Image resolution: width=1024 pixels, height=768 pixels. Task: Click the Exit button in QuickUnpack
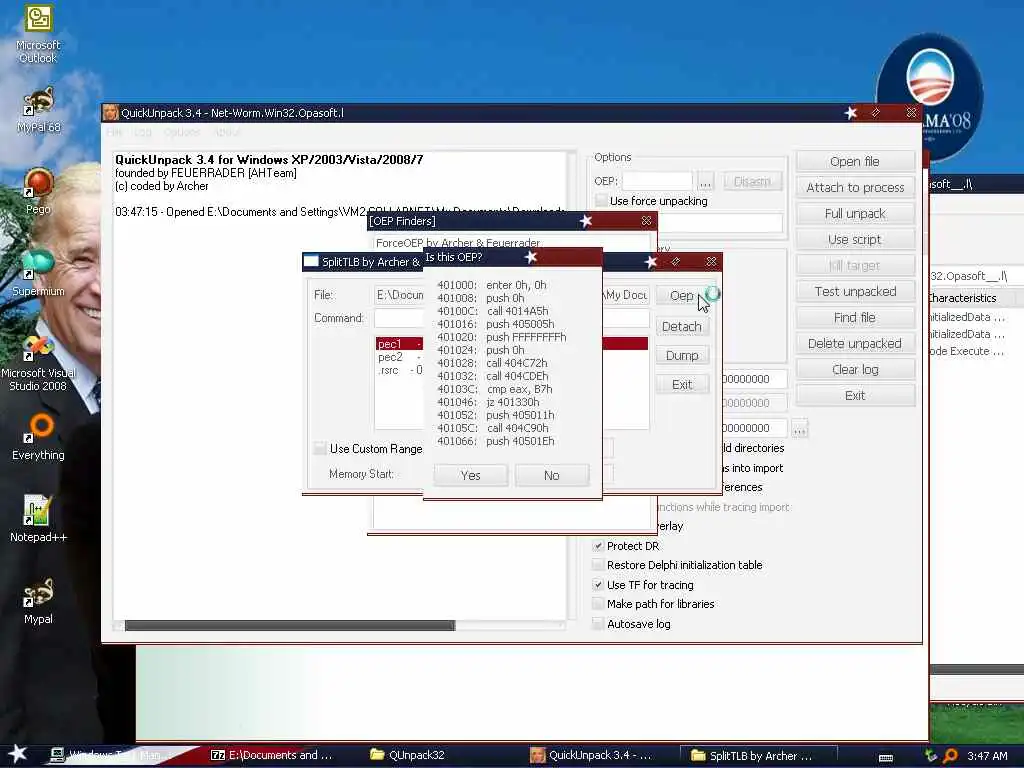click(x=855, y=396)
